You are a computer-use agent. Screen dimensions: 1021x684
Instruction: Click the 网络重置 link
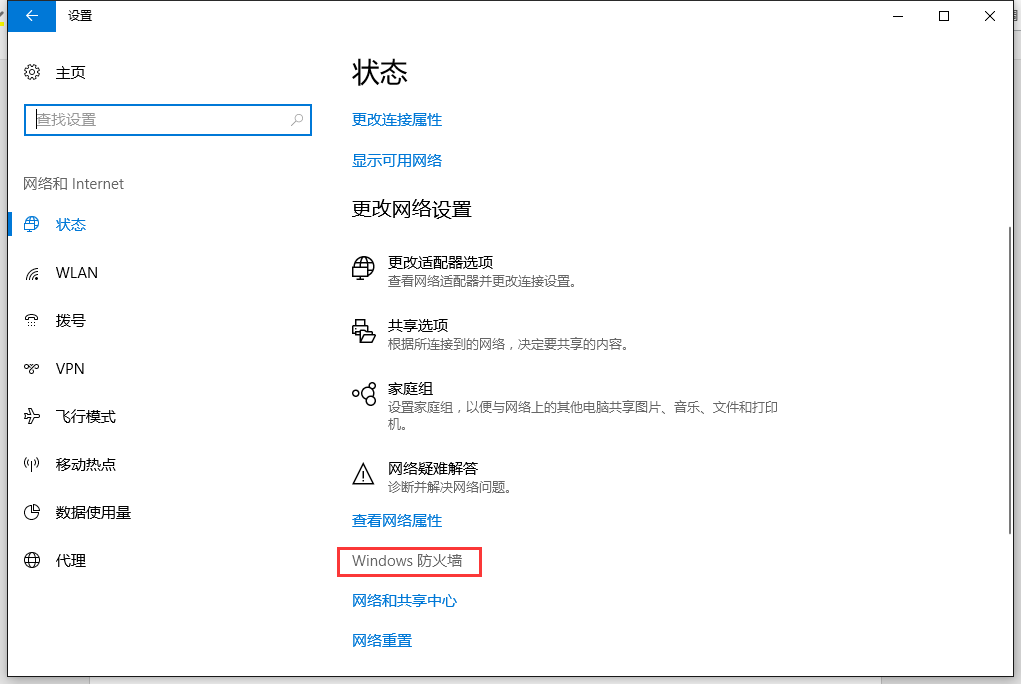[382, 641]
